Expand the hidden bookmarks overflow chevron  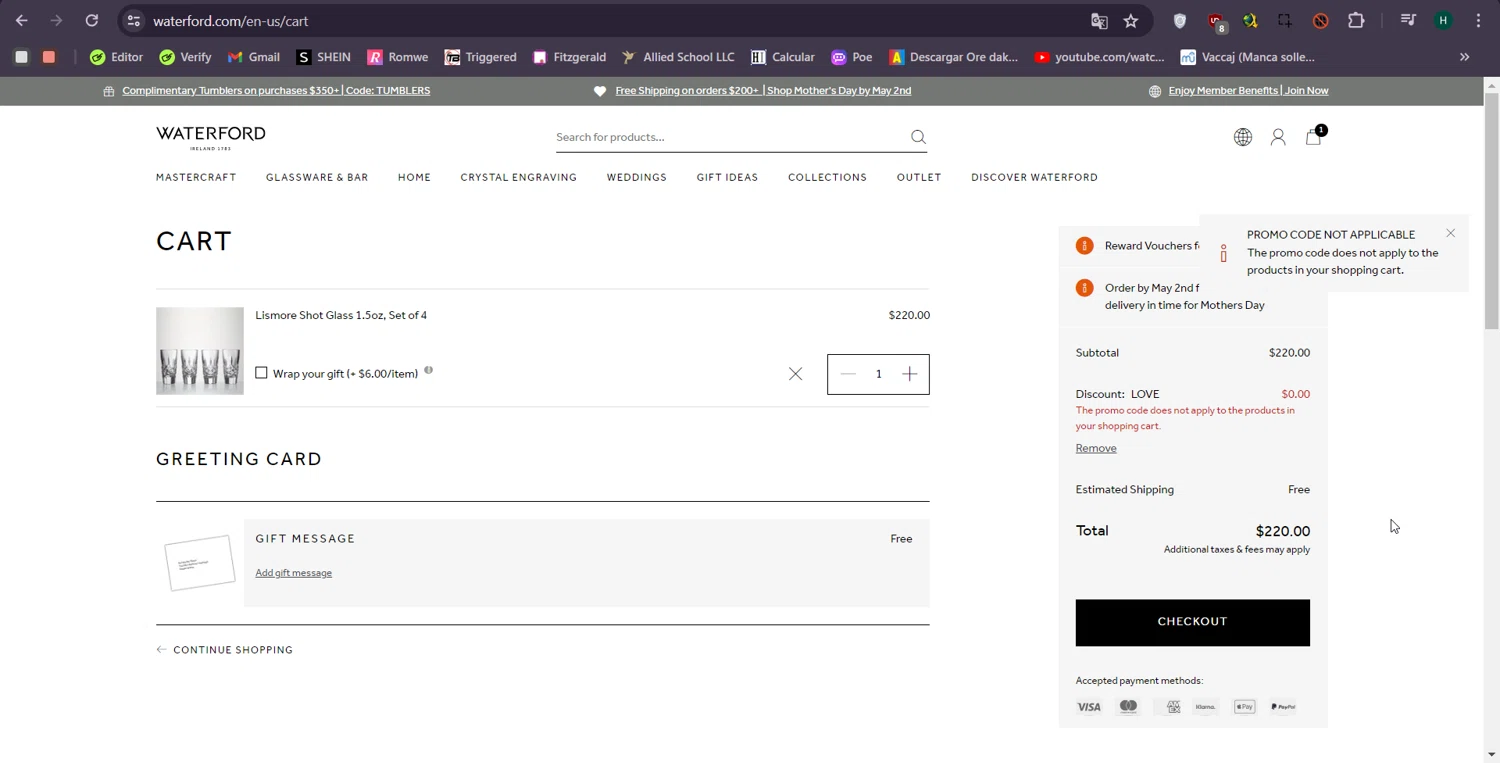(x=1464, y=57)
